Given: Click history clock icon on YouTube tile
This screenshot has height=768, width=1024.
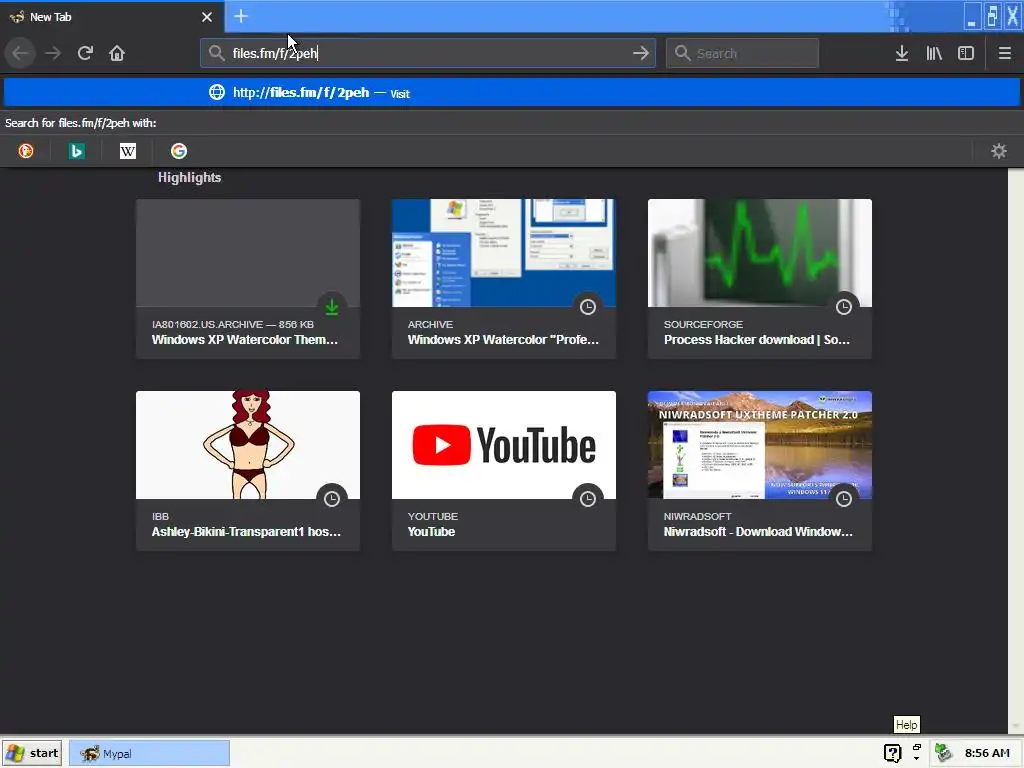Looking at the screenshot, I should (588, 499).
